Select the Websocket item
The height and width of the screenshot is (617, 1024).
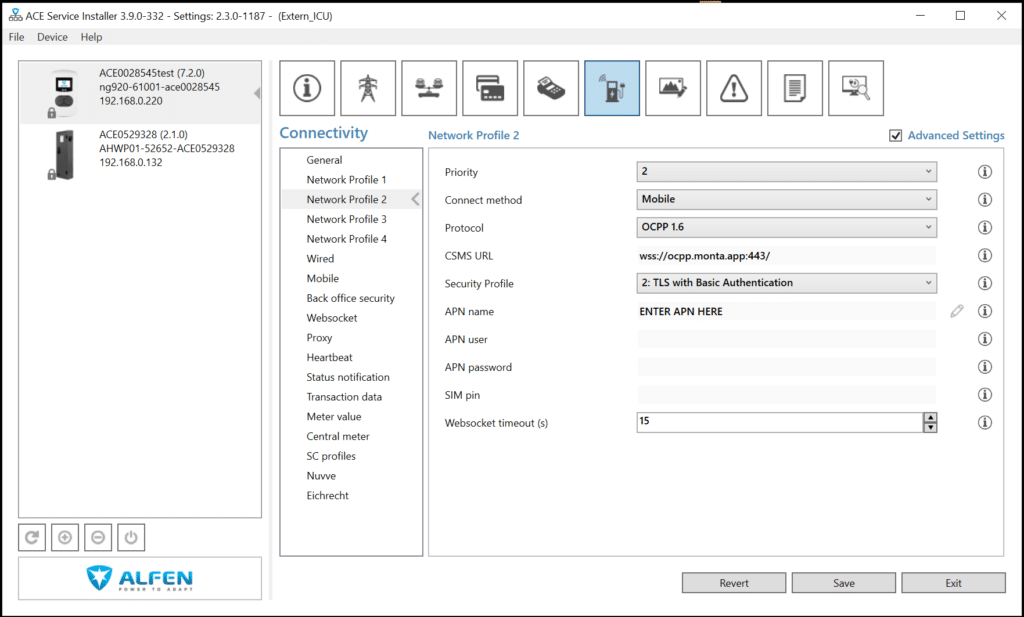point(332,318)
